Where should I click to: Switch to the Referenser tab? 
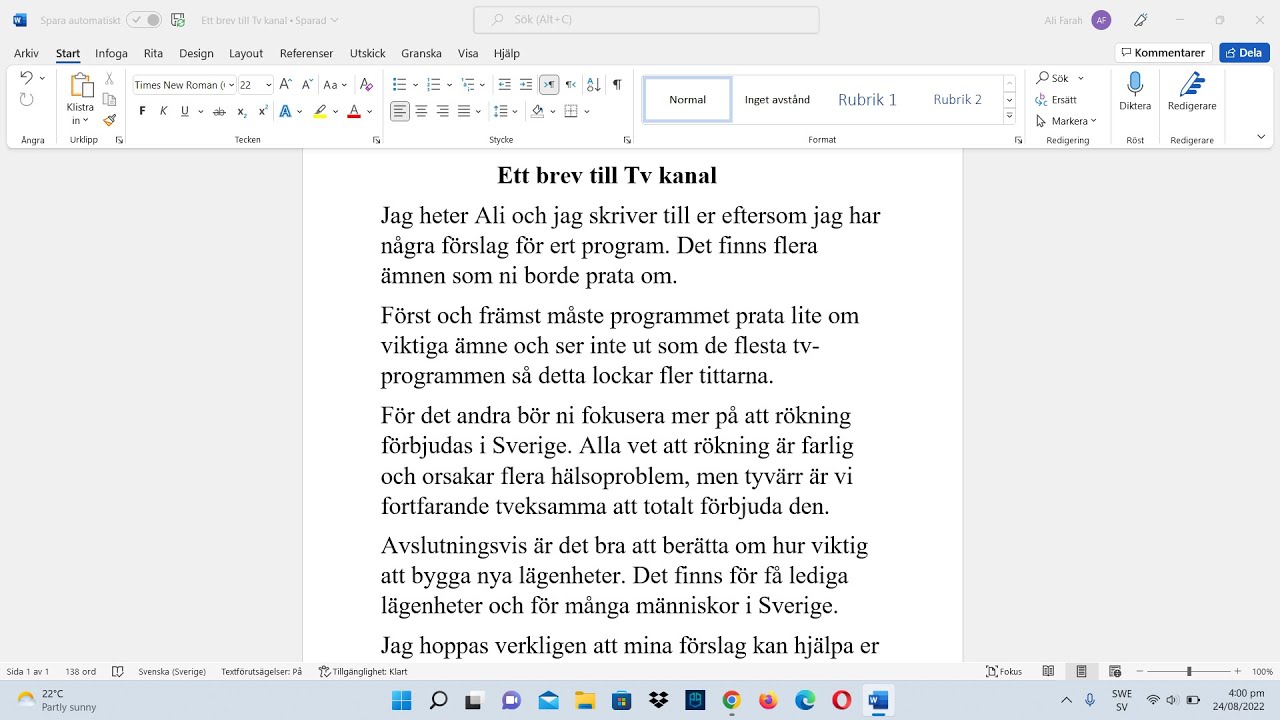click(x=306, y=53)
